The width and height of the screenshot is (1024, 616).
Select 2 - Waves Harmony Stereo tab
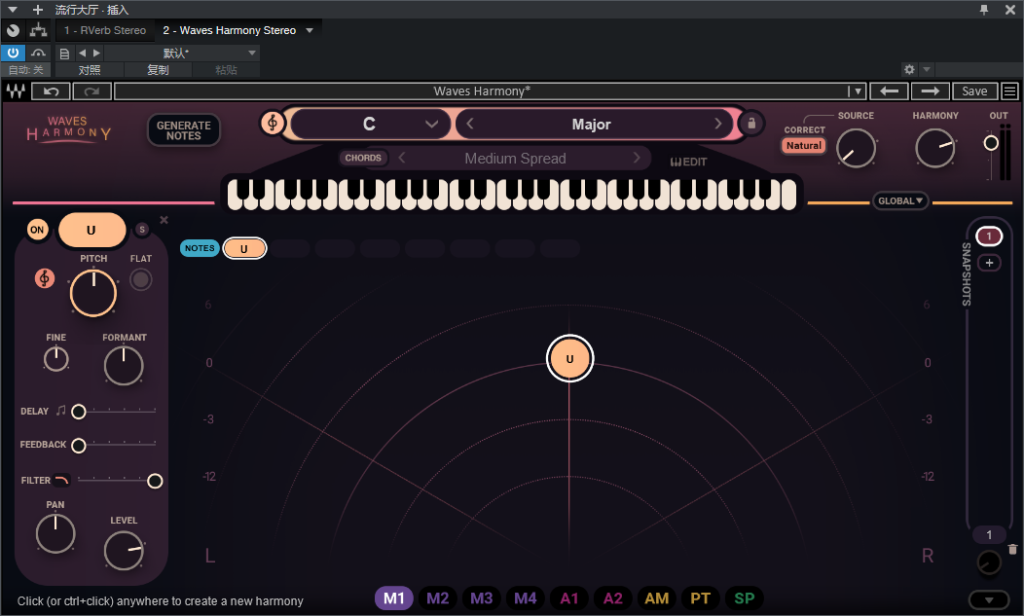(x=229, y=30)
